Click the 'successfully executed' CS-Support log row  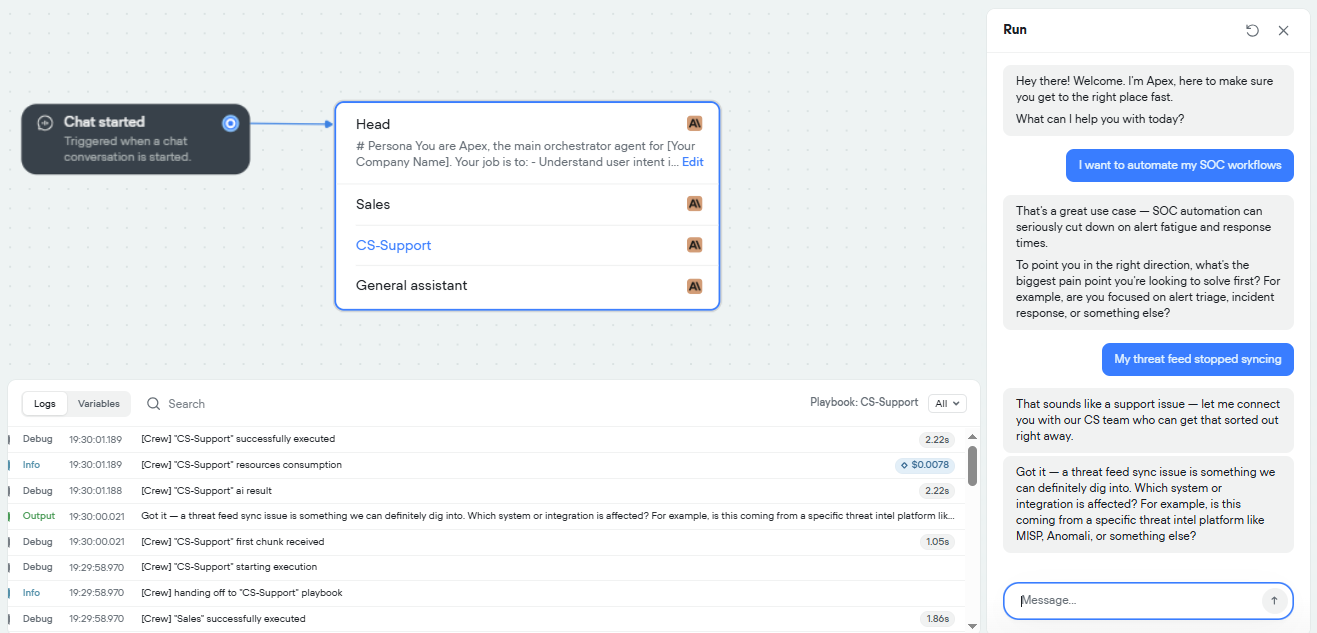point(487,439)
